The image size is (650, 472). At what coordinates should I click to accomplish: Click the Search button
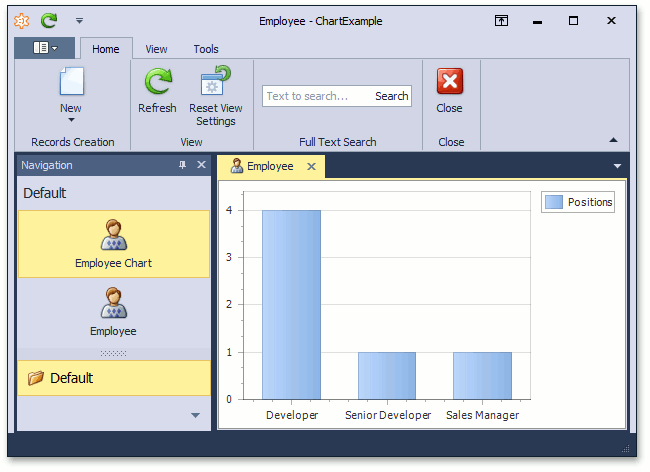(392, 96)
